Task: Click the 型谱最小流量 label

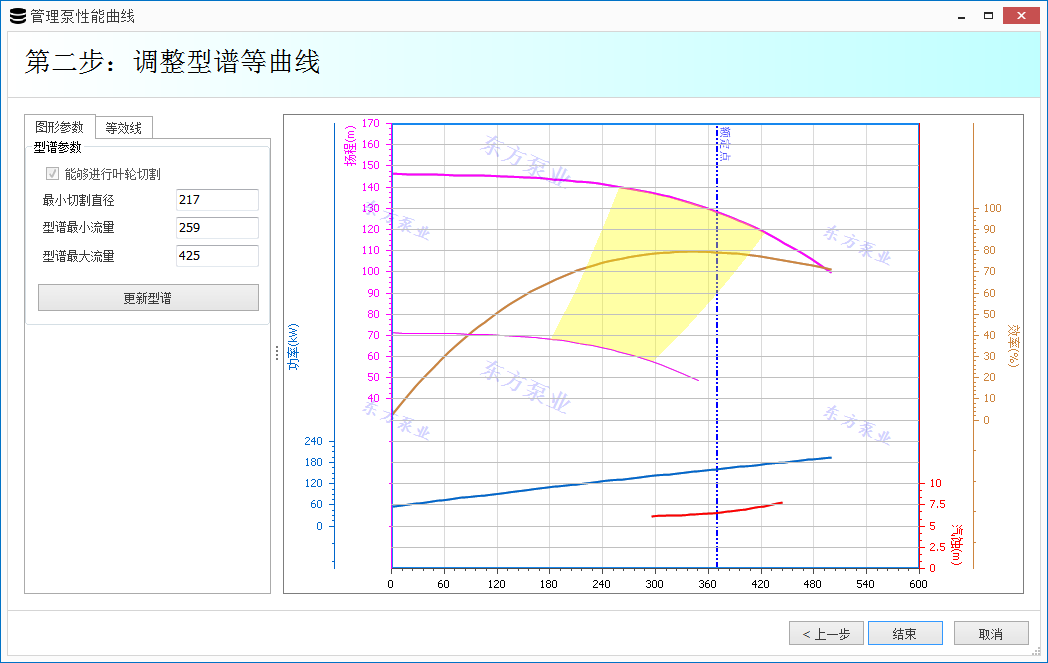Action: (78, 228)
